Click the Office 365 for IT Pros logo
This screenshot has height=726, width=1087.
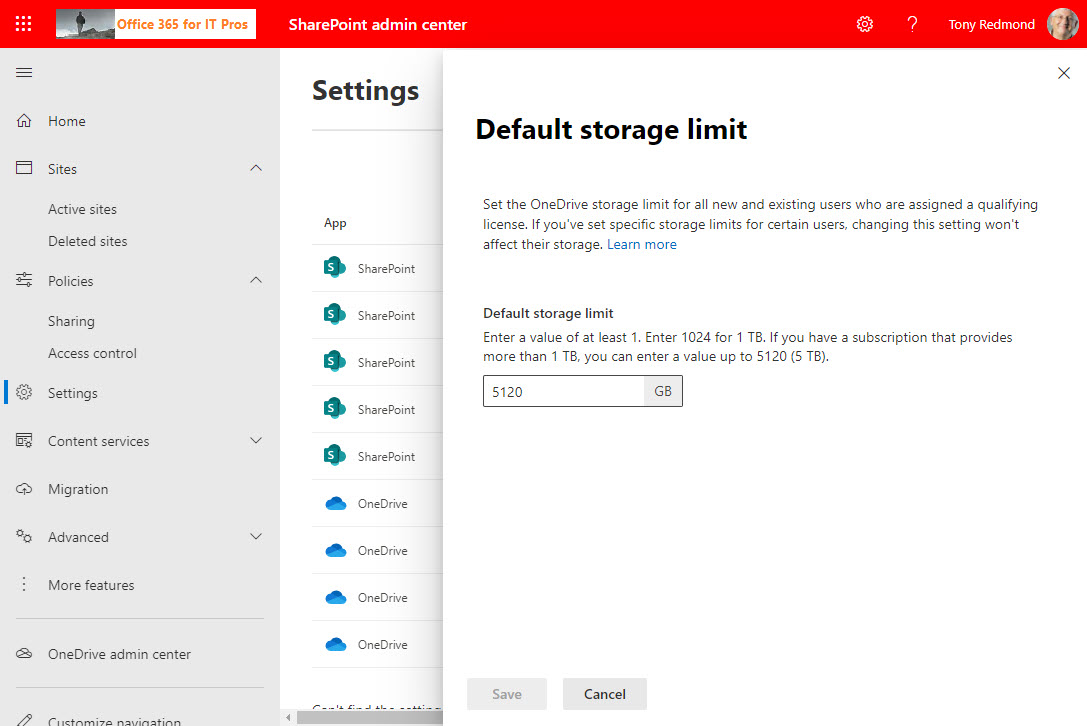tap(156, 24)
